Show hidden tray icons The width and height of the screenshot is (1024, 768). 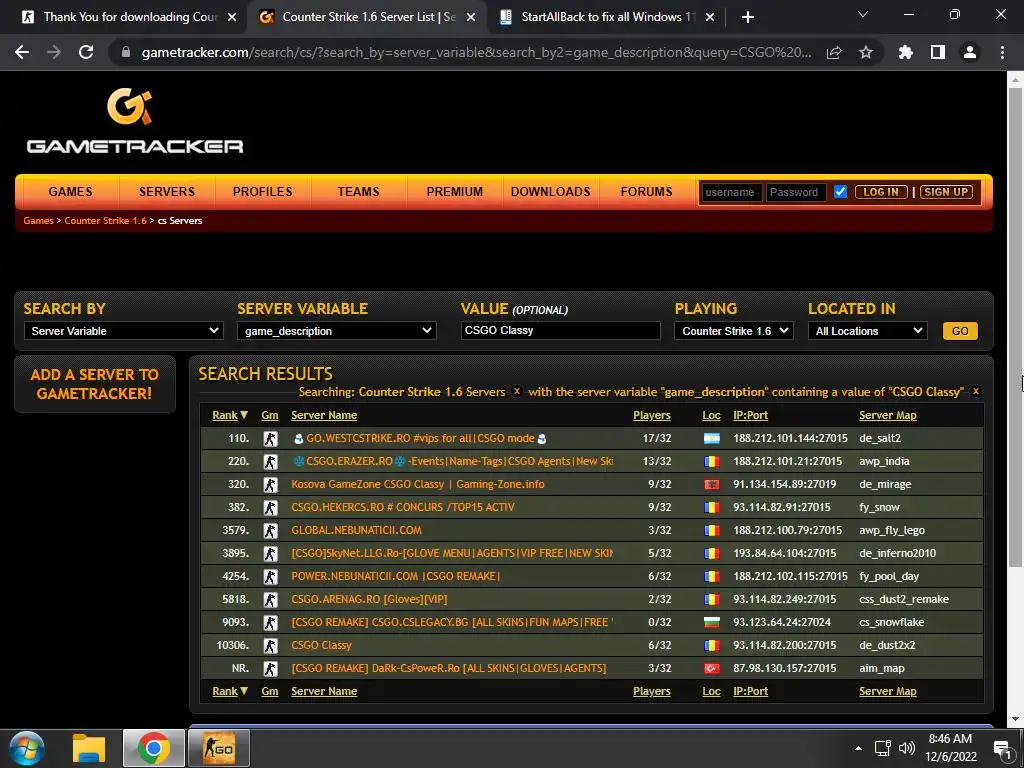[x=858, y=748]
